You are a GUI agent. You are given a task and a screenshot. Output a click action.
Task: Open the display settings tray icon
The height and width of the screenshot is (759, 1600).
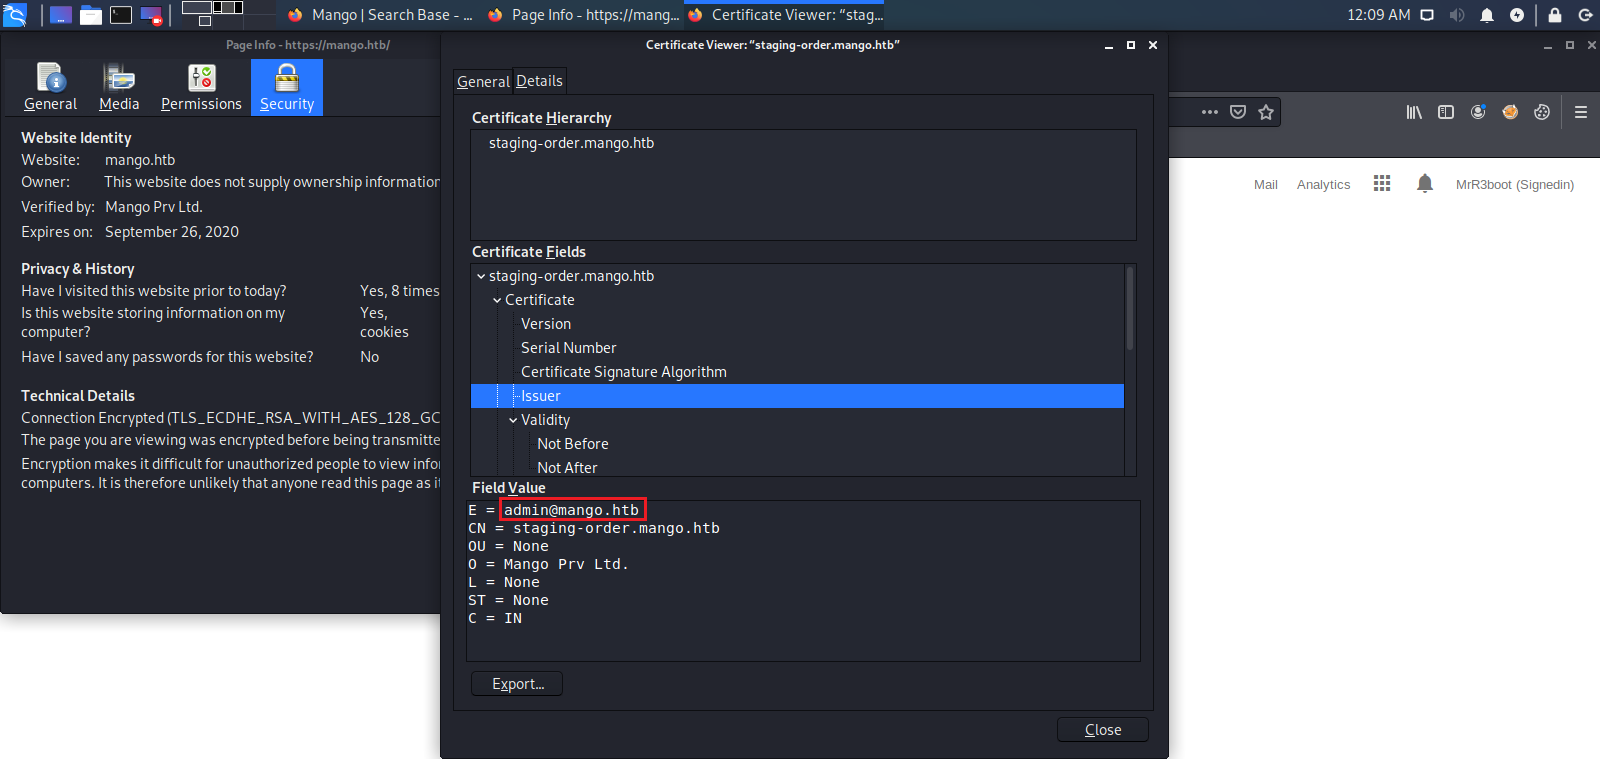(1427, 15)
